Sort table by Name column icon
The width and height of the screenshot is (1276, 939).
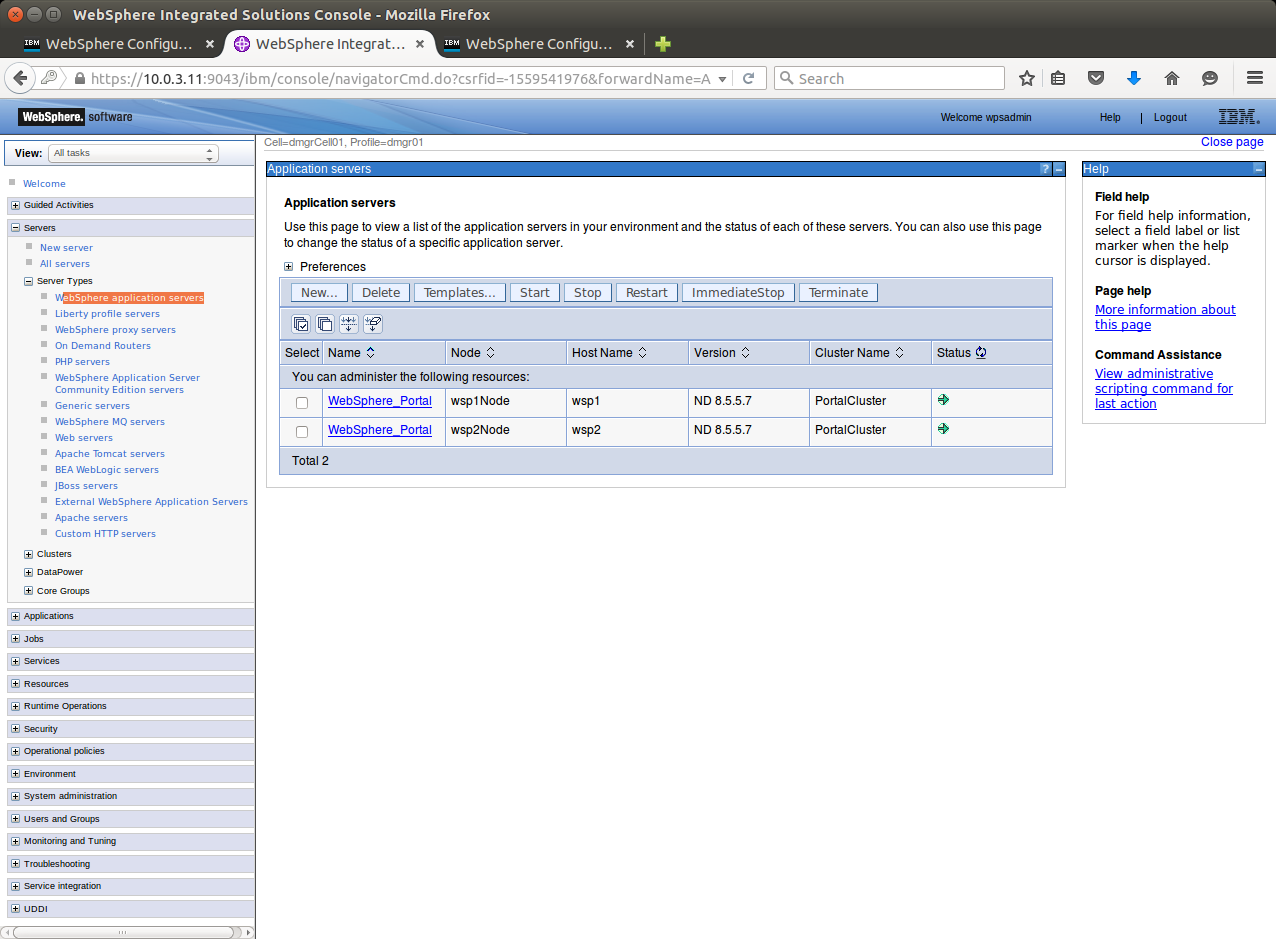pyautogui.click(x=371, y=352)
